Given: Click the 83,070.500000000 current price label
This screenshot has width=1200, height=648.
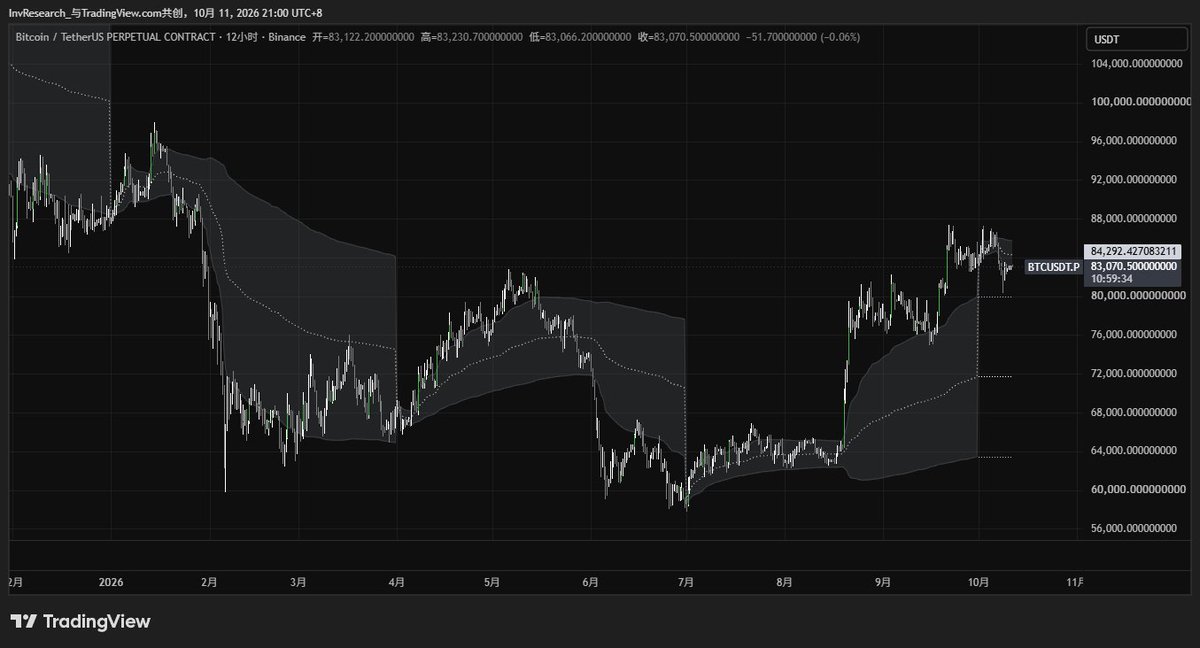Looking at the screenshot, I should pyautogui.click(x=1135, y=267).
